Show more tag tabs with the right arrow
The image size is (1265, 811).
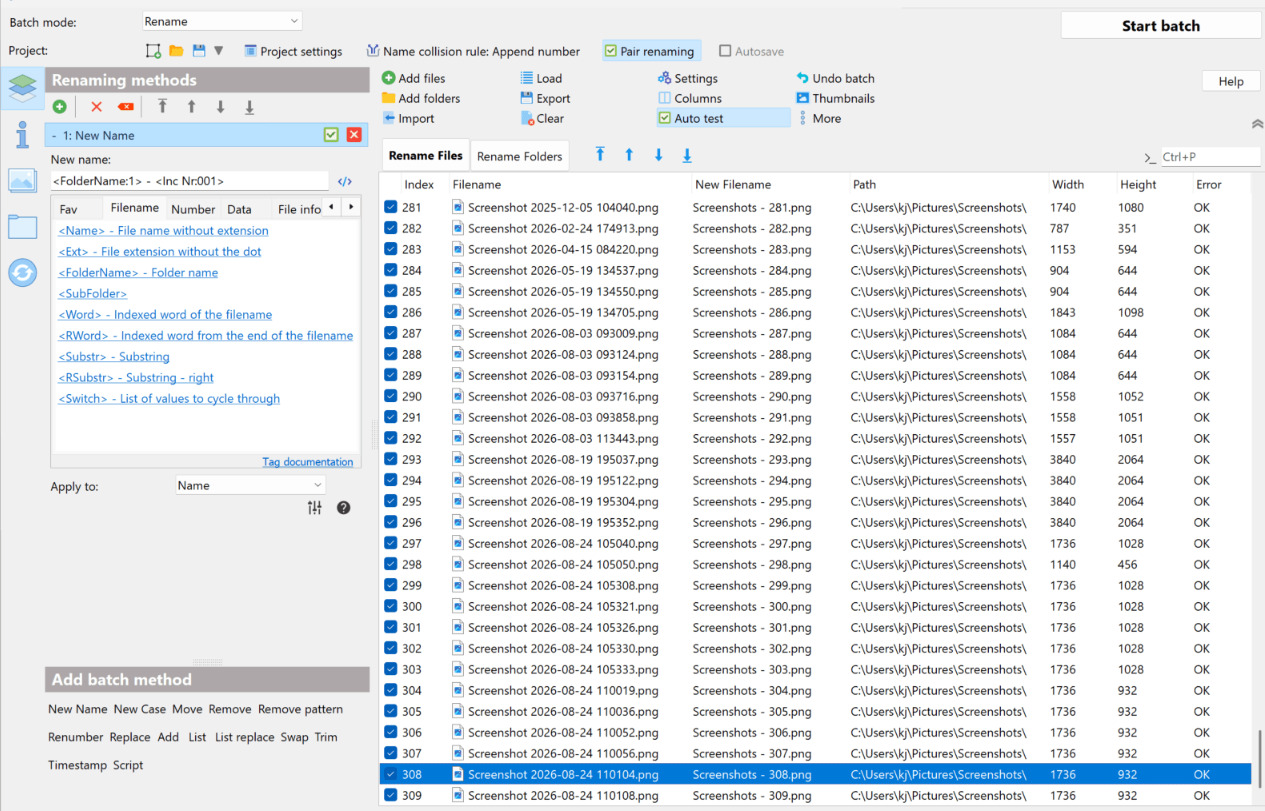pos(352,207)
